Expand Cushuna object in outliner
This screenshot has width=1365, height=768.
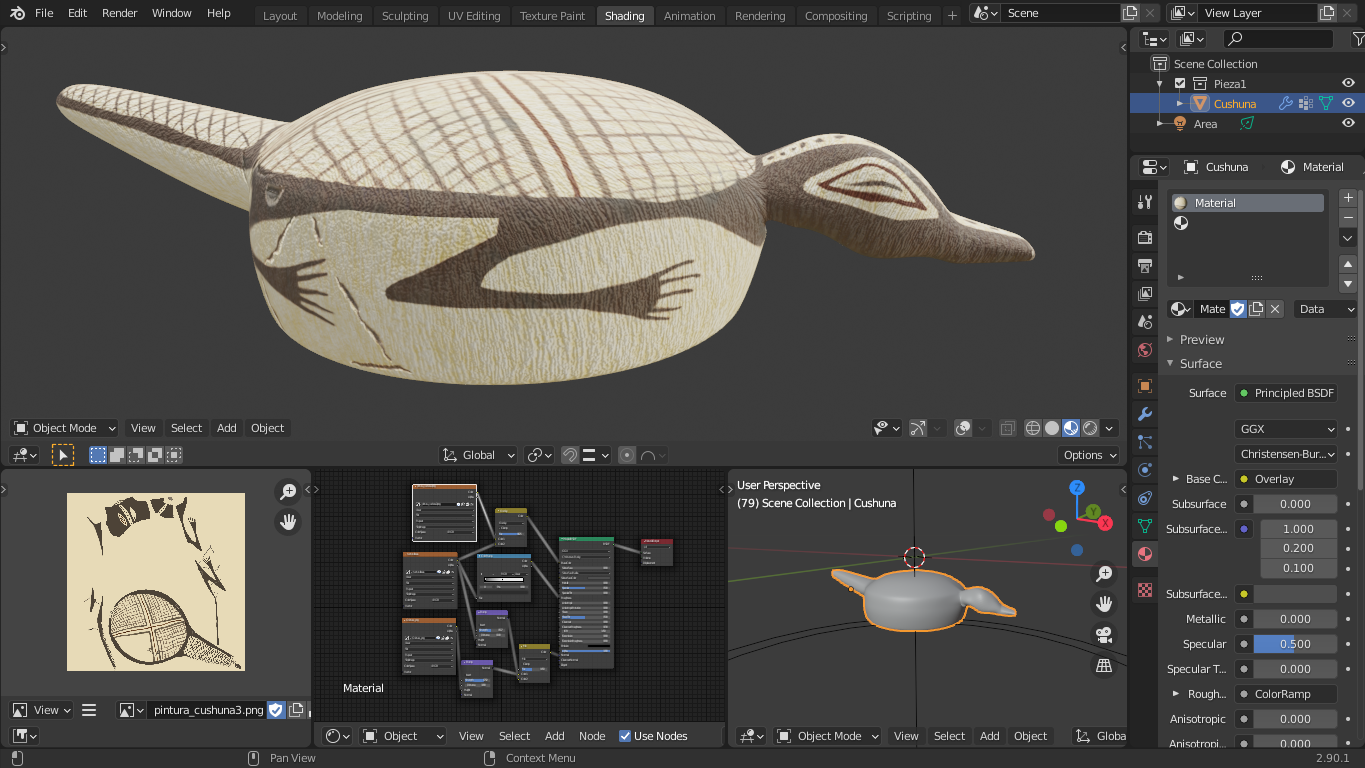tap(1180, 103)
